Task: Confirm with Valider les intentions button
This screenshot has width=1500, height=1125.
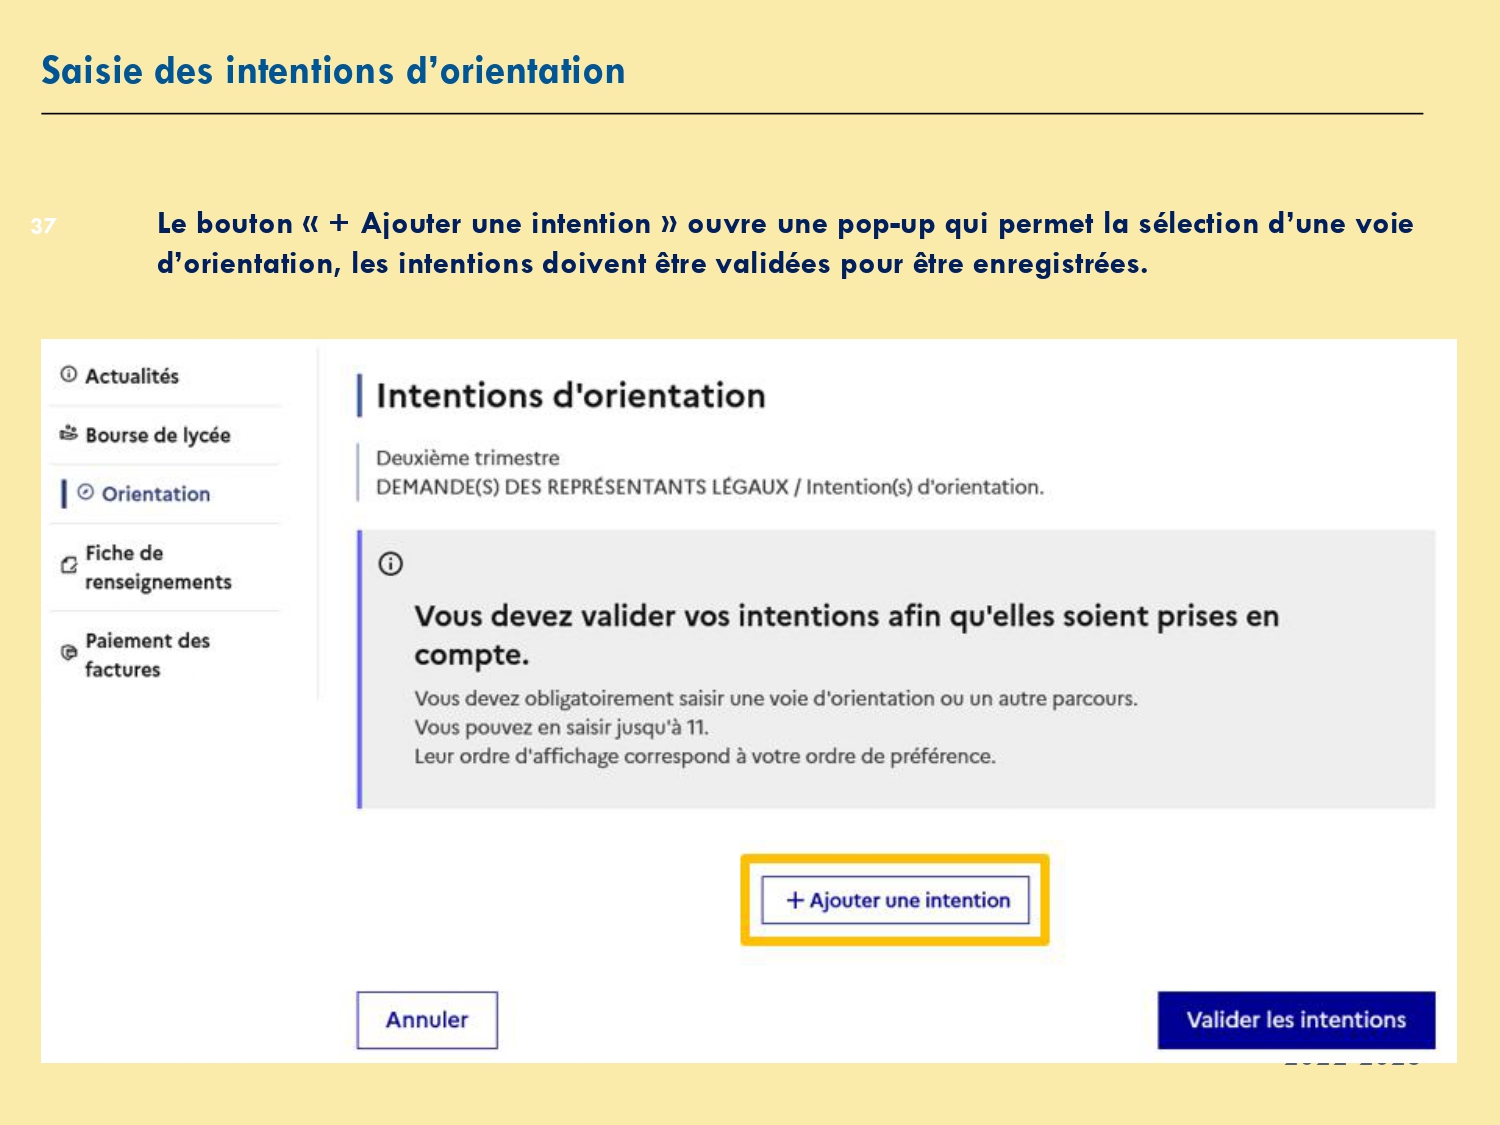Action: coord(1296,1020)
